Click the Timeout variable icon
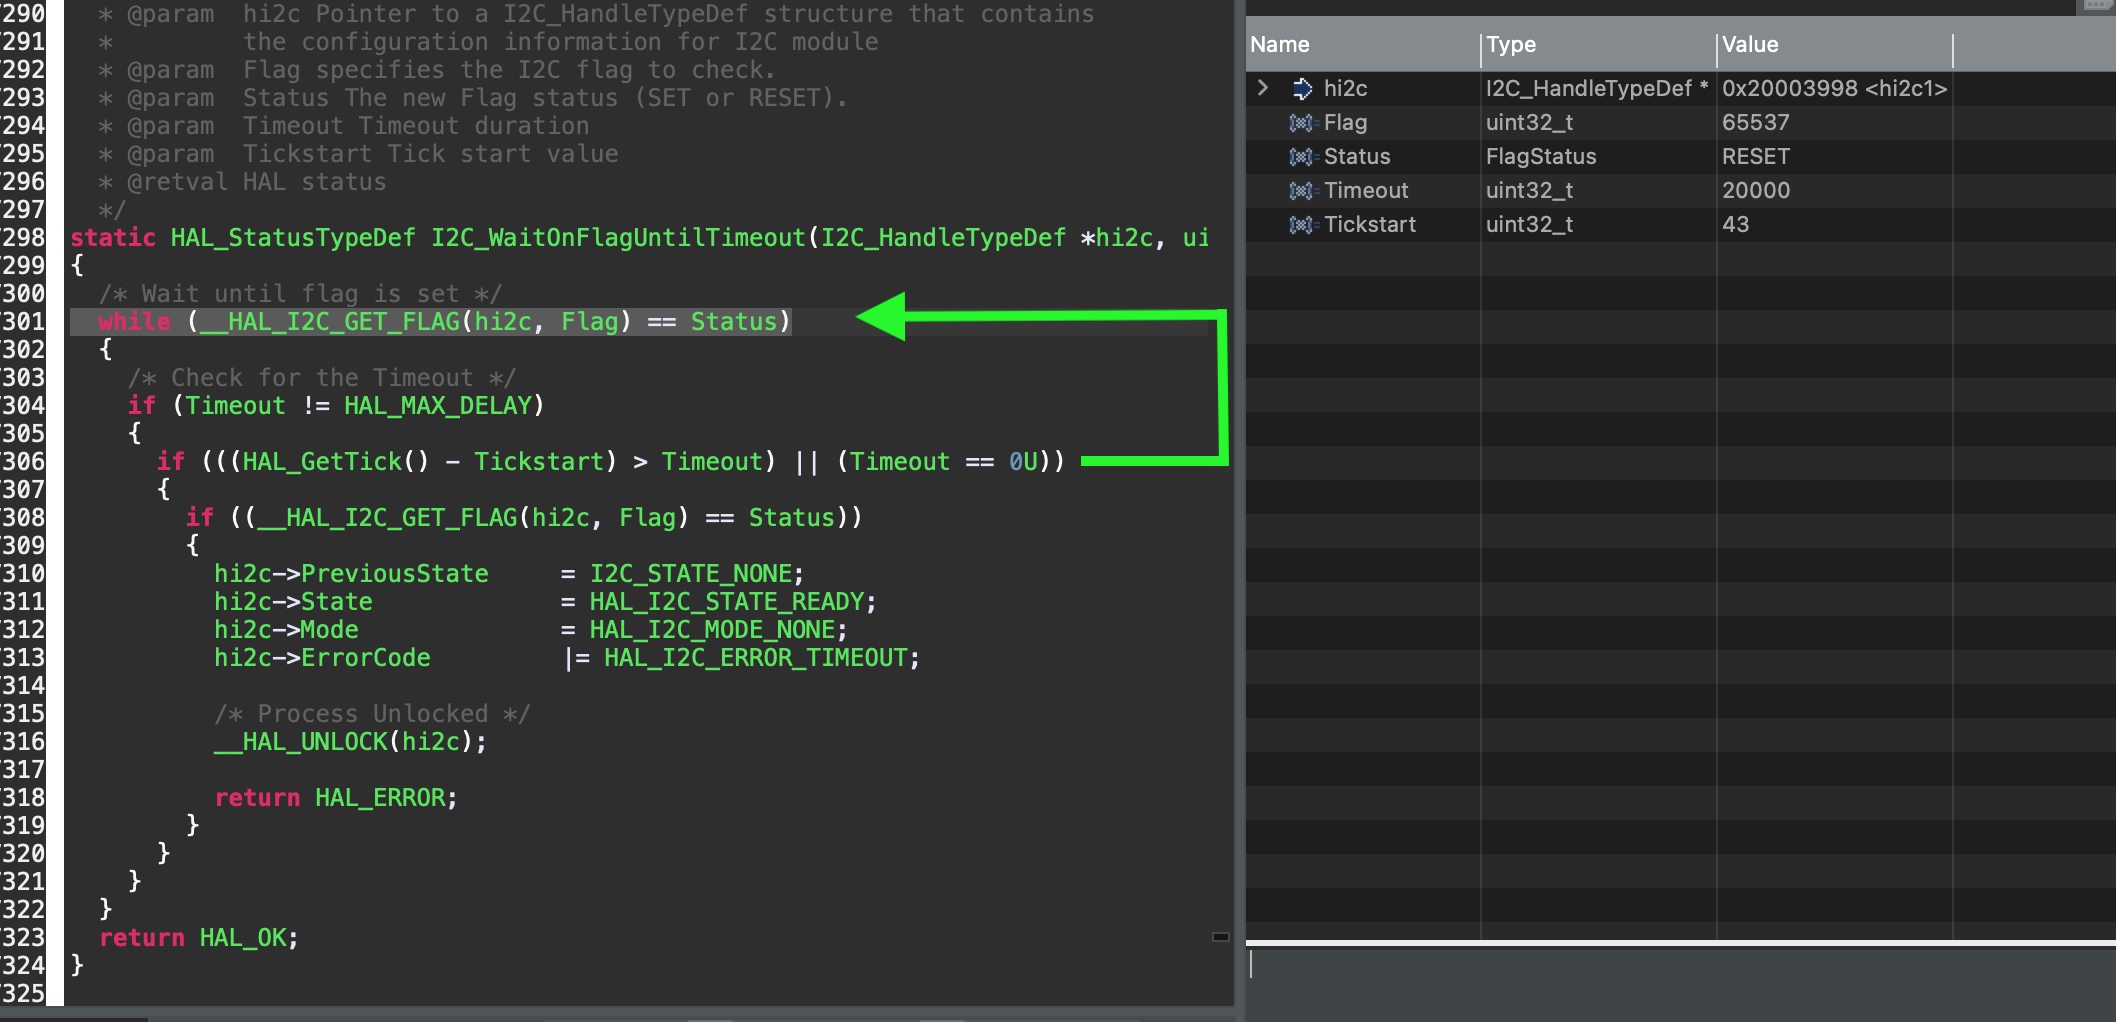The height and width of the screenshot is (1022, 2116). coord(1300,191)
